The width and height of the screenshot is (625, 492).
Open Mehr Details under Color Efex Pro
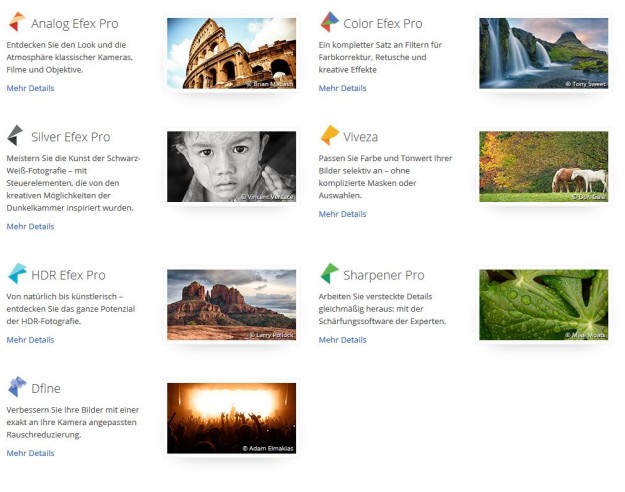click(x=342, y=88)
